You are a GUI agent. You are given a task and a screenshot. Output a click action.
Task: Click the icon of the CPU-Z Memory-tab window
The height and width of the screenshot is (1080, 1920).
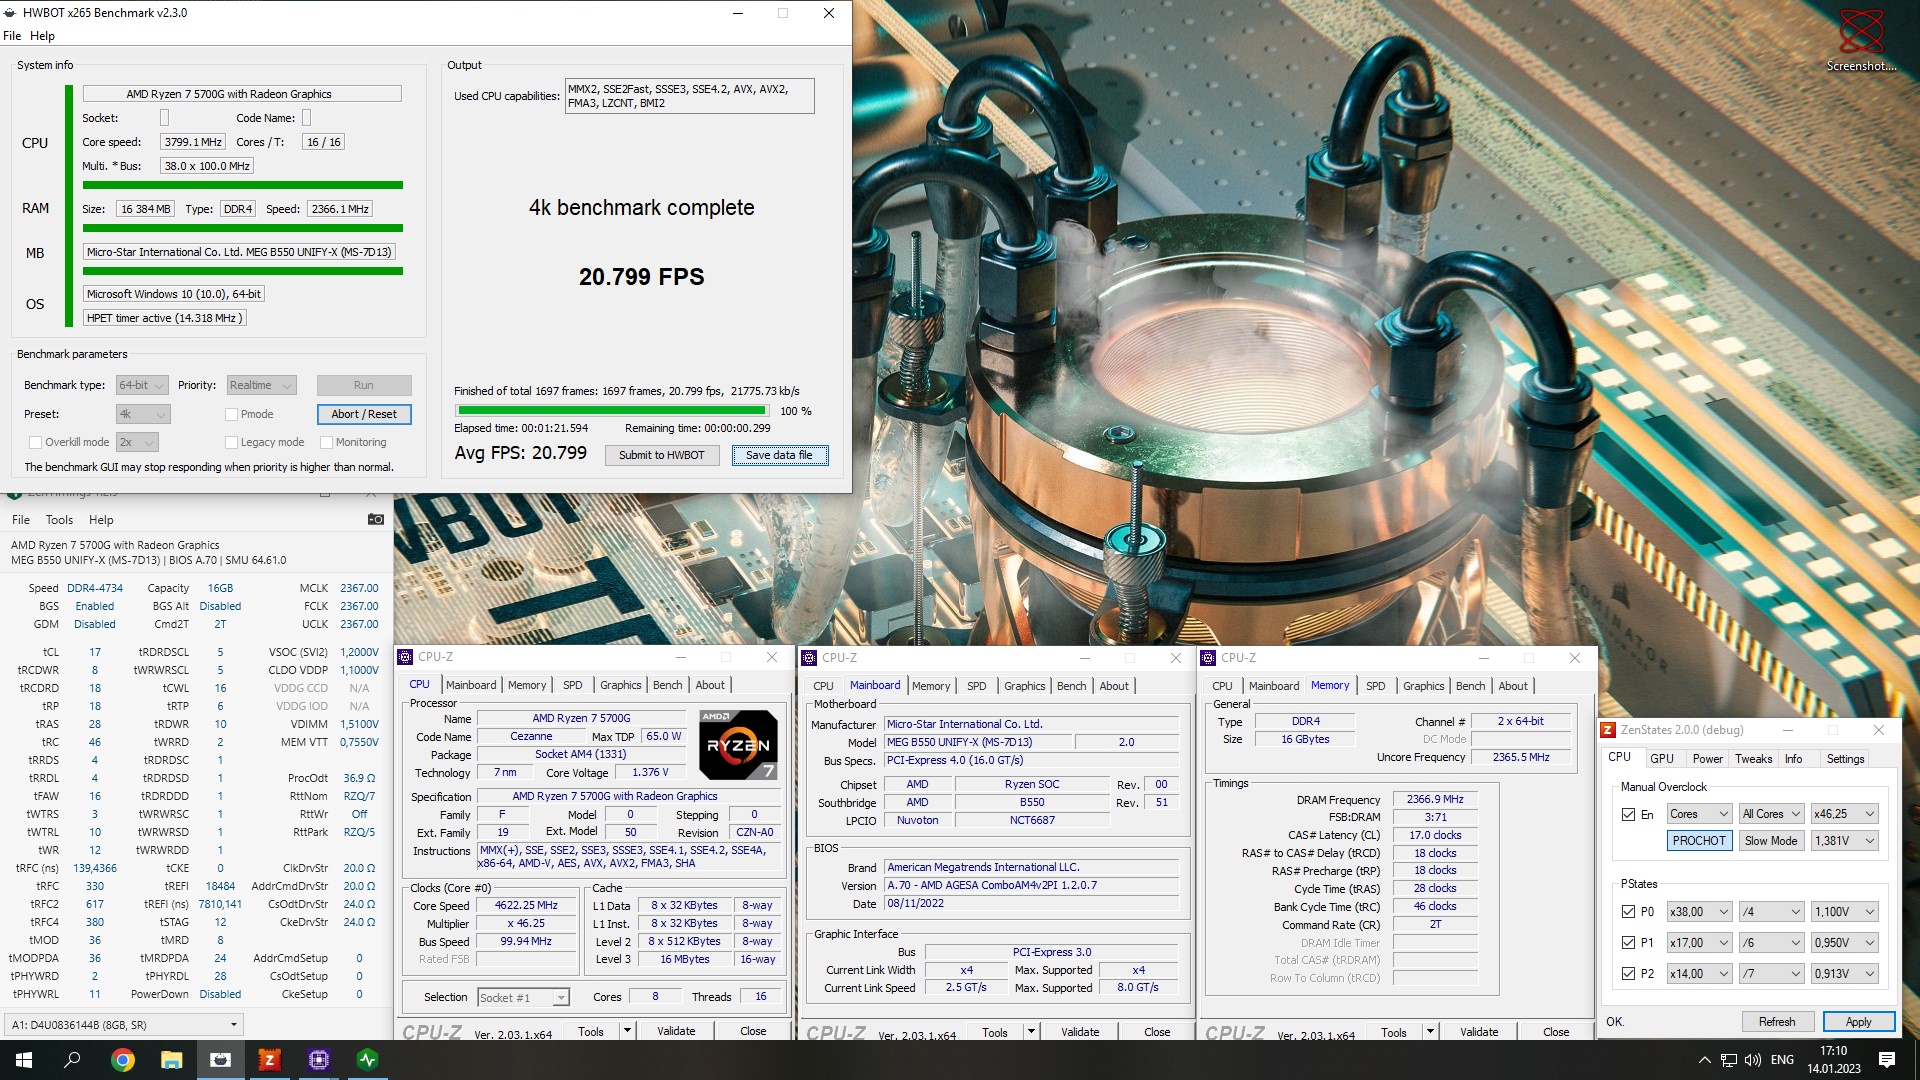click(x=1208, y=658)
